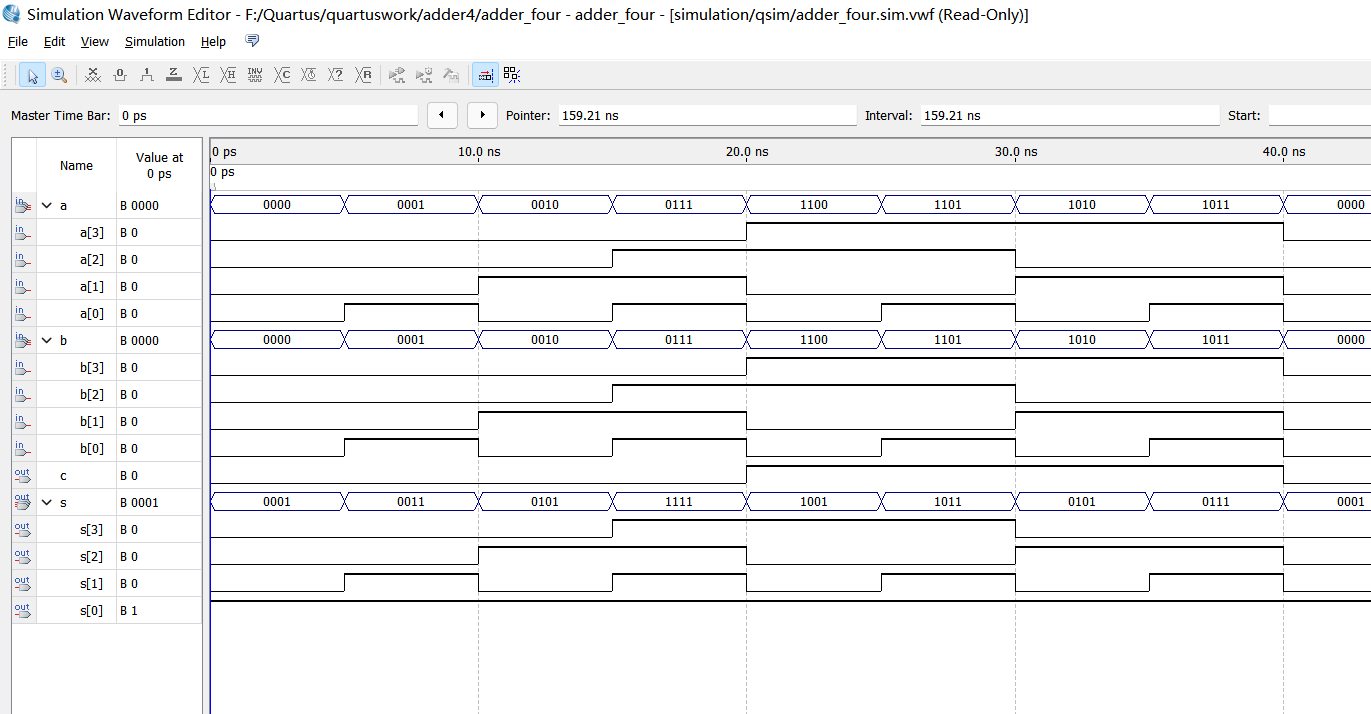Click the Invert (INV) waveform tool

255,75
